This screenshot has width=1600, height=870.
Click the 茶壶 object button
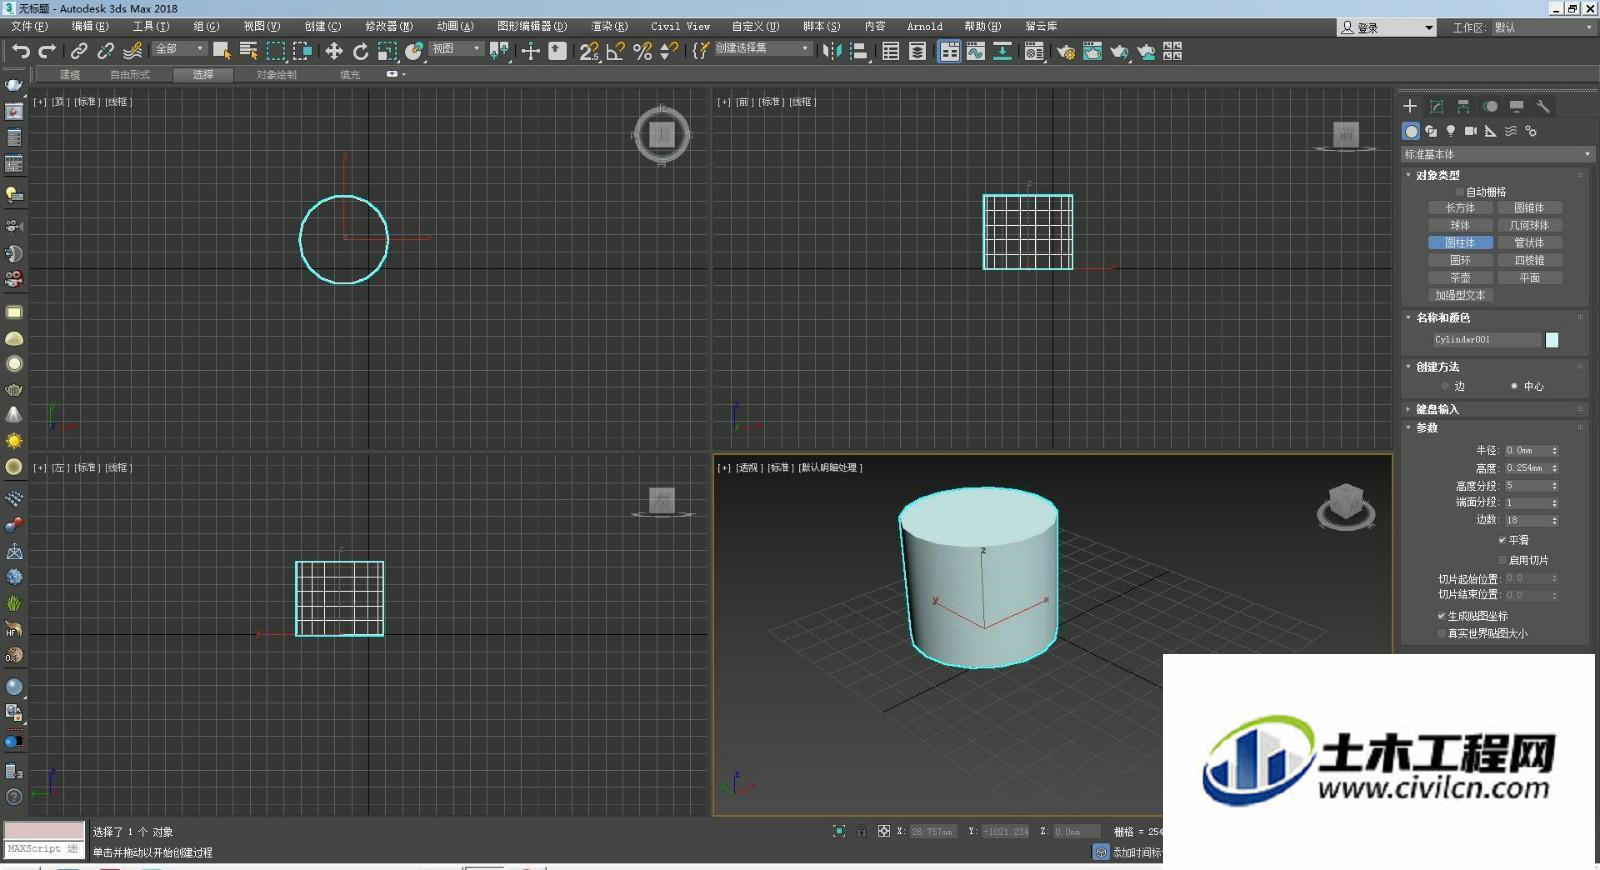[x=1460, y=278]
